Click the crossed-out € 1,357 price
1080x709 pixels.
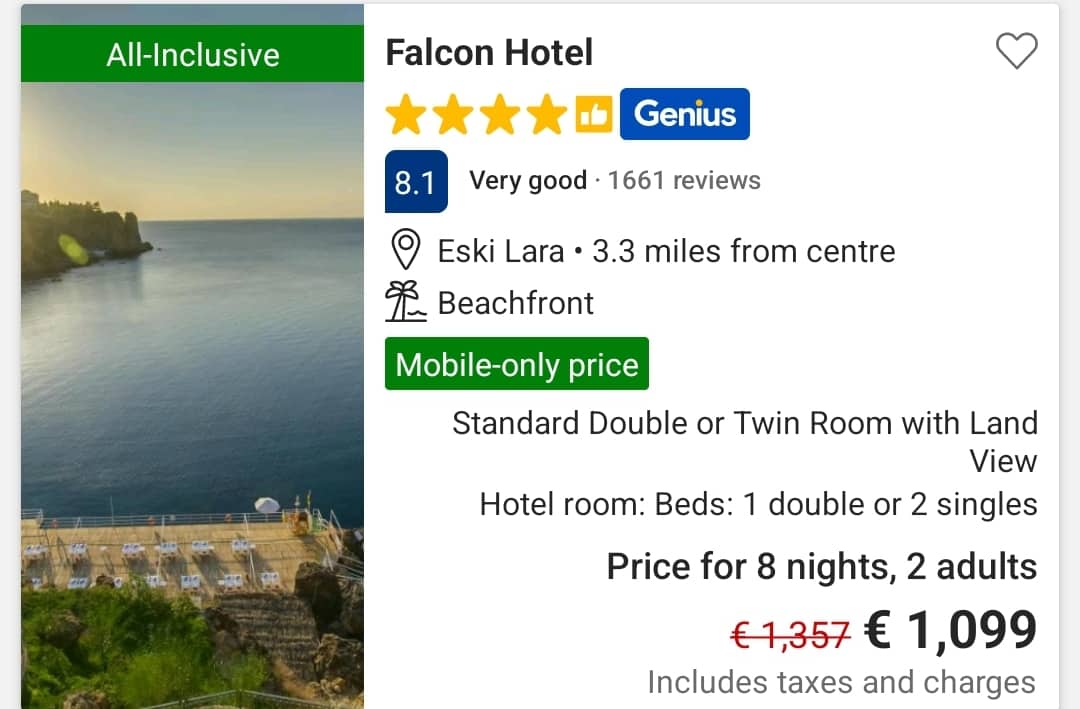click(x=790, y=634)
